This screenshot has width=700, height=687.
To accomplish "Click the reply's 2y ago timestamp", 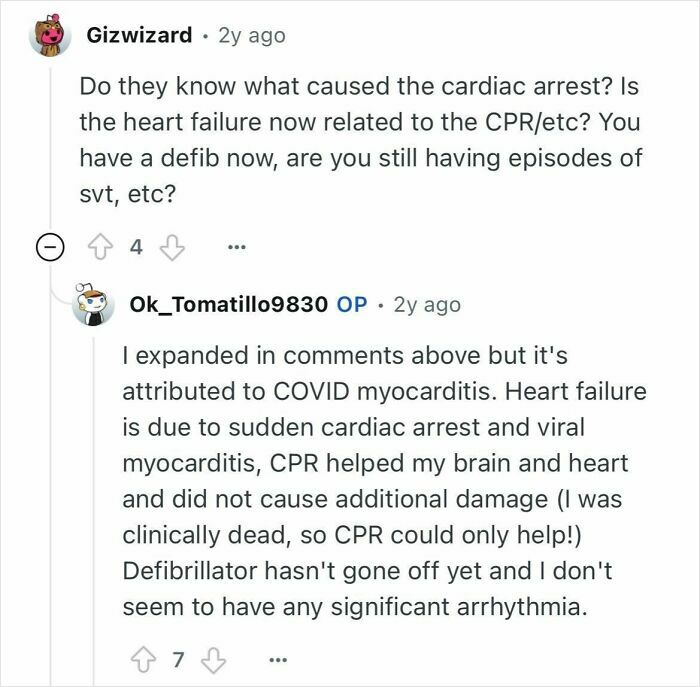I will click(x=427, y=305).
